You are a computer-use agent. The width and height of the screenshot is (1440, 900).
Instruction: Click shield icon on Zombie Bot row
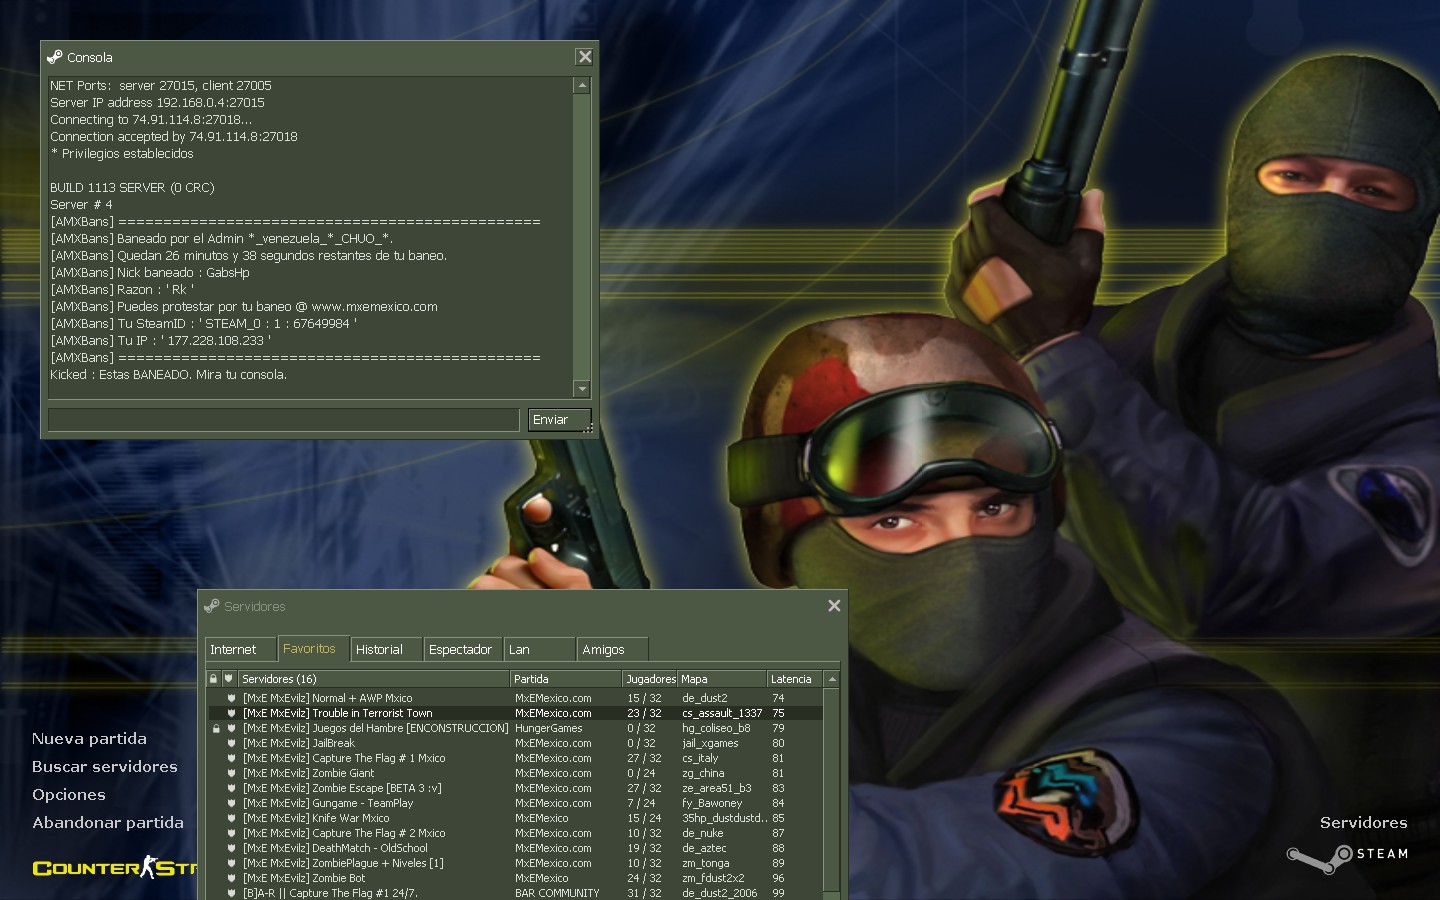231,879
